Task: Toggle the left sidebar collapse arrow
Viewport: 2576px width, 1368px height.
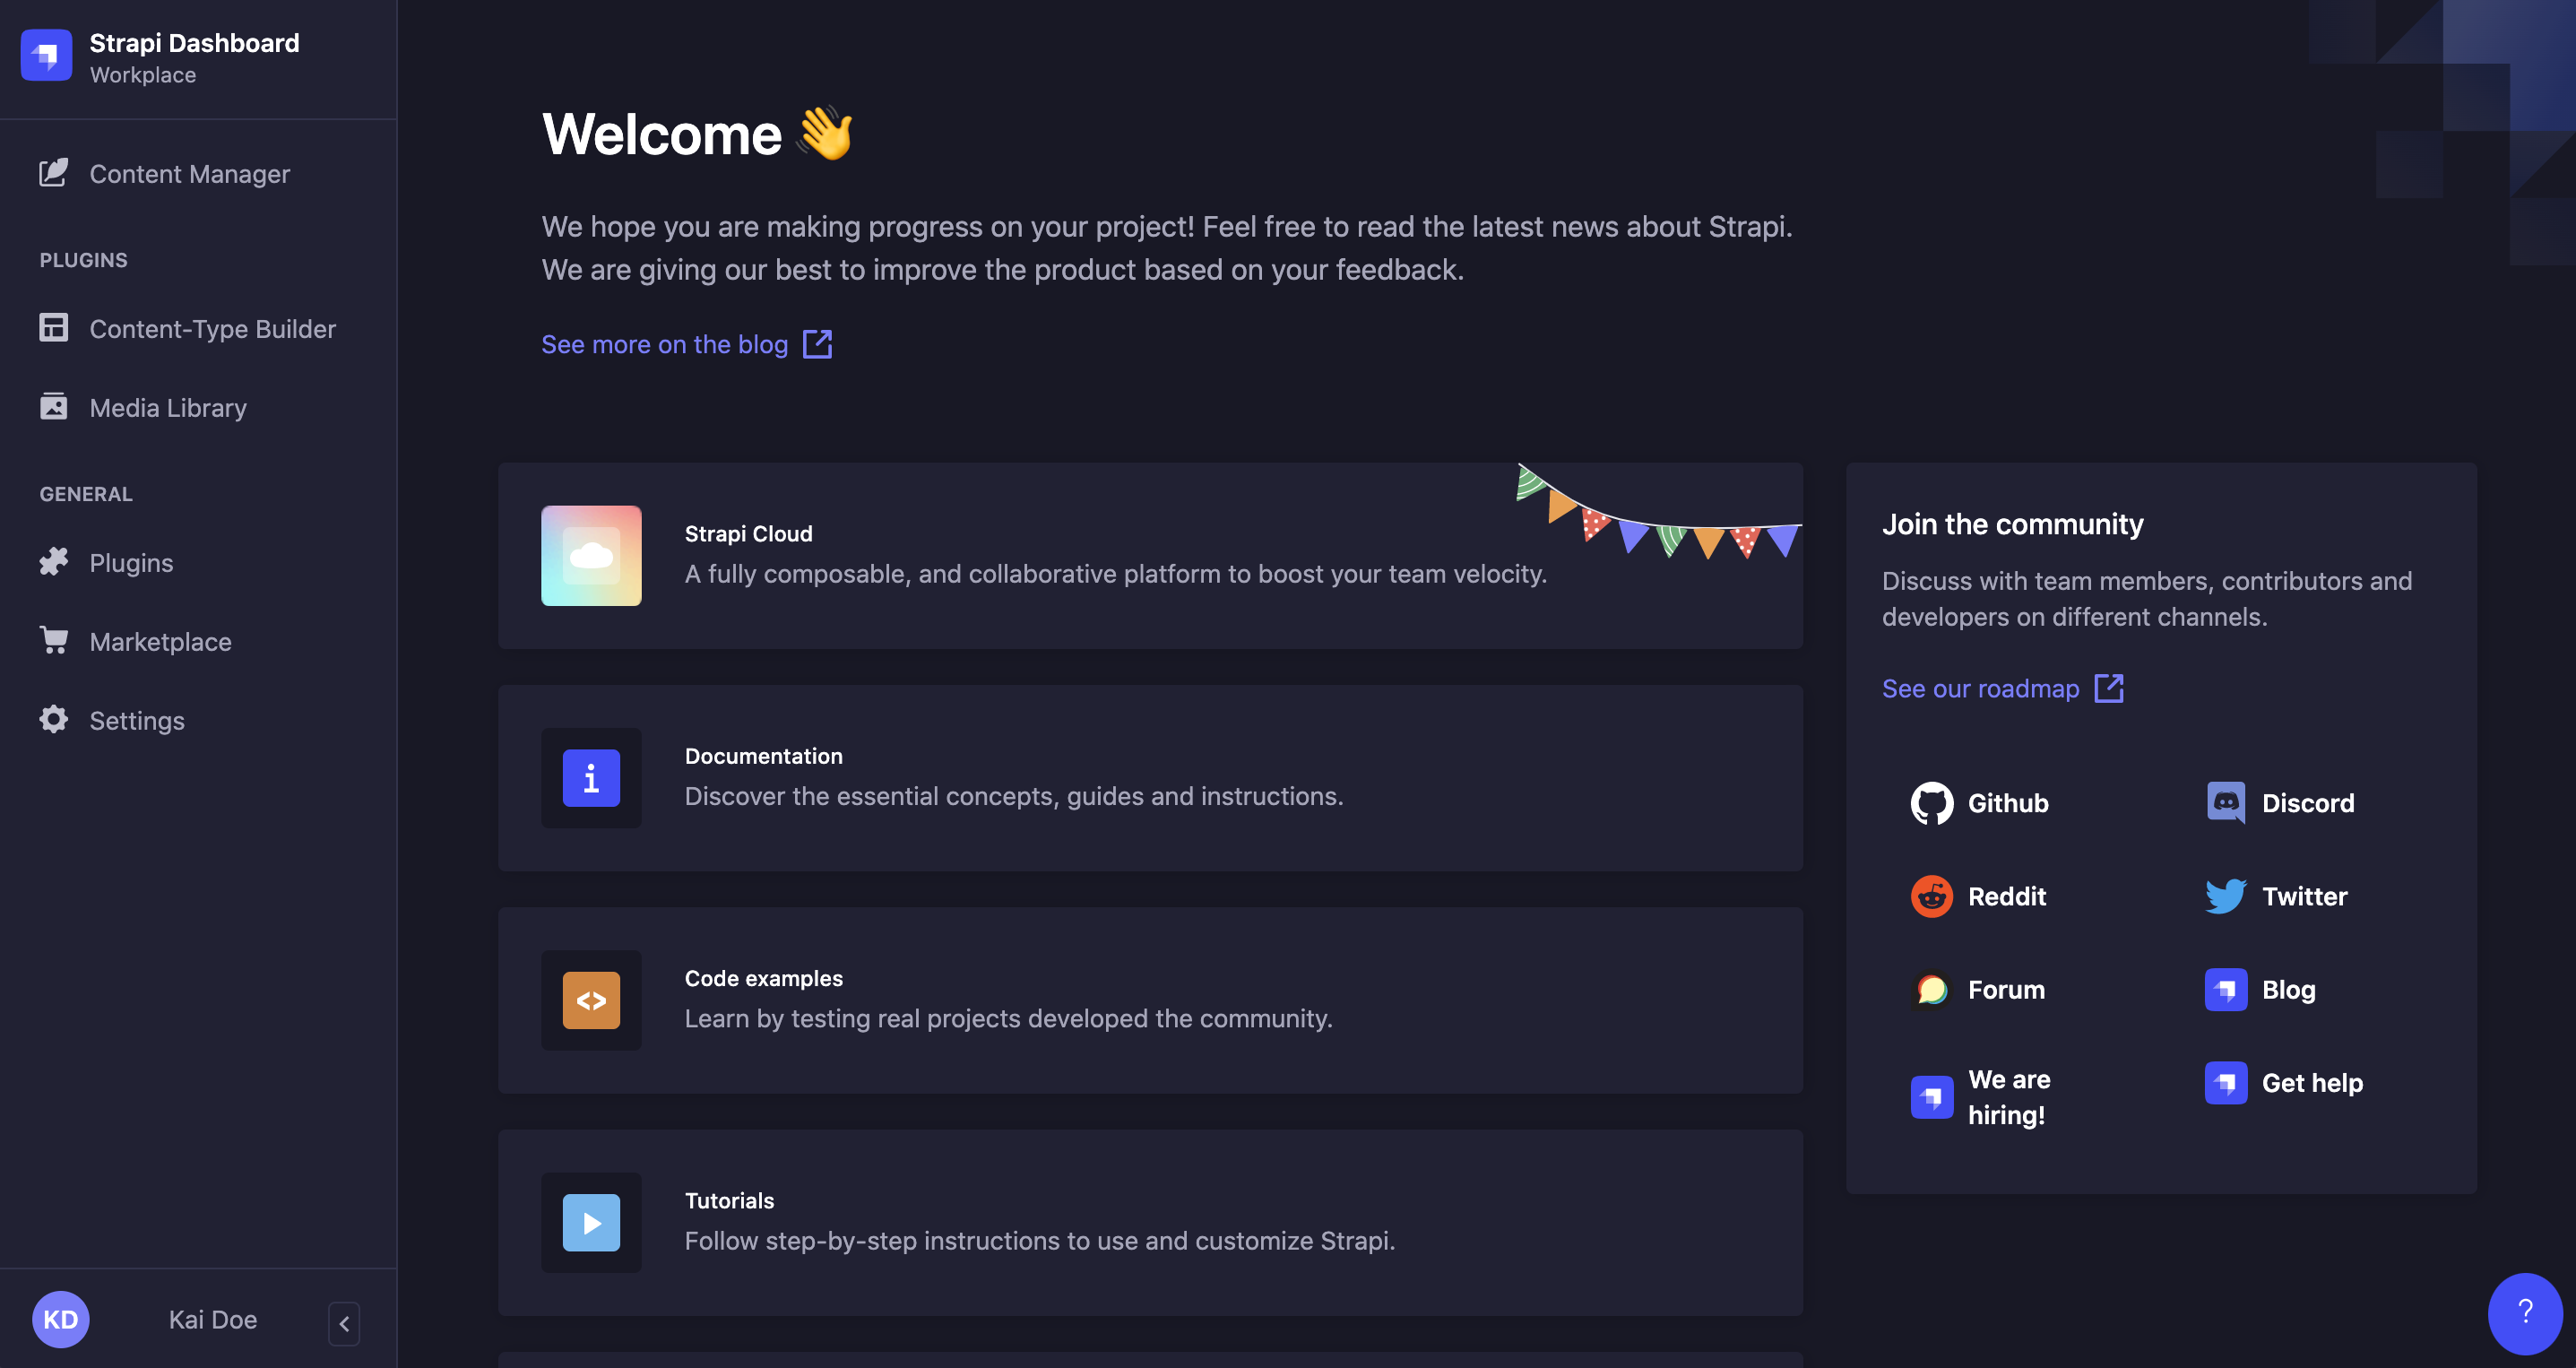Action: click(344, 1322)
